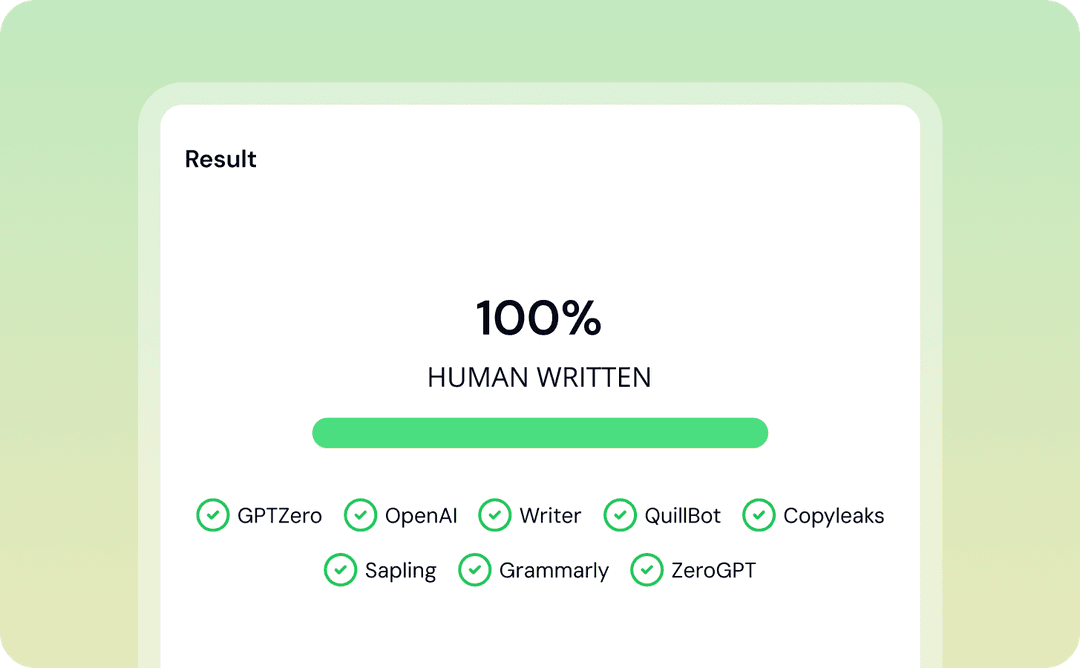Click the 100% score text
The width and height of the screenshot is (1080, 668).
[539, 318]
